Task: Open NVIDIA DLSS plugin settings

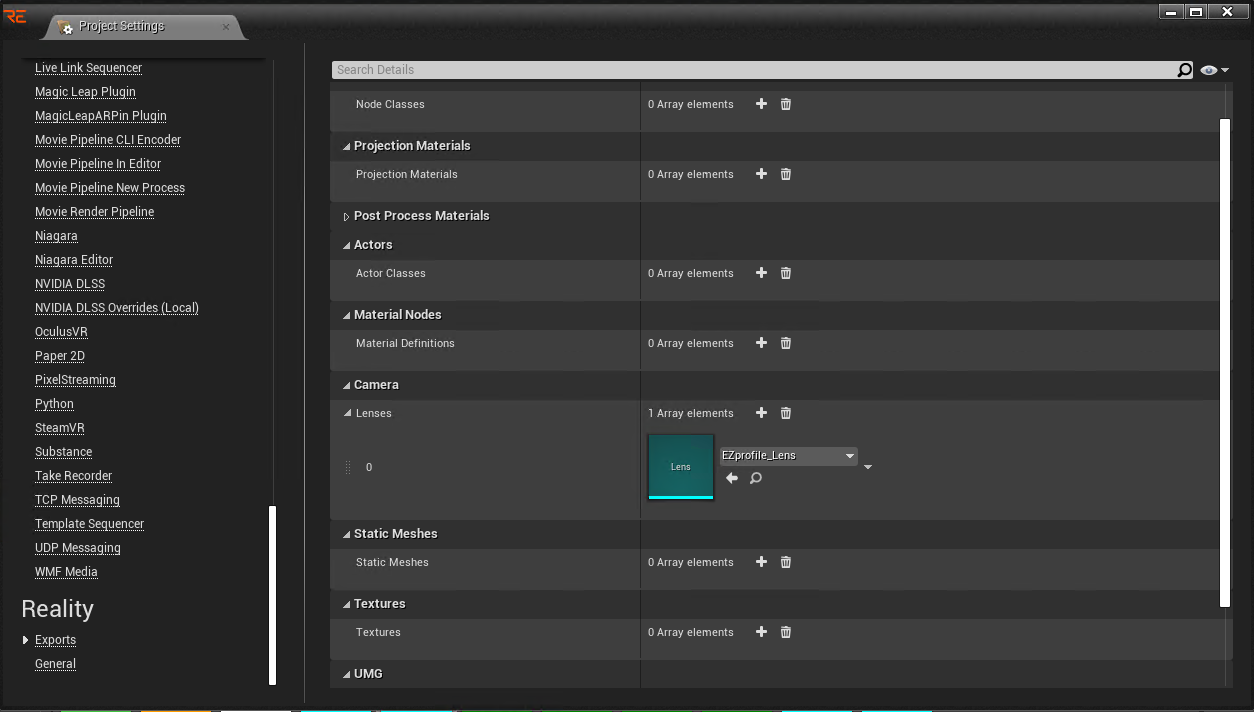Action: click(70, 284)
